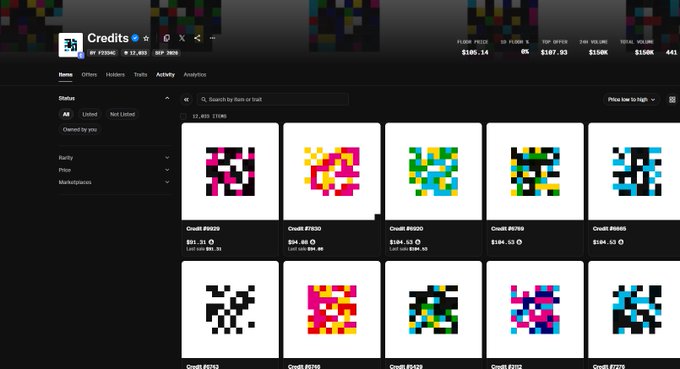This screenshot has width=680, height=369.
Task: Click the Last sale $91.31 text
Action: (204, 249)
